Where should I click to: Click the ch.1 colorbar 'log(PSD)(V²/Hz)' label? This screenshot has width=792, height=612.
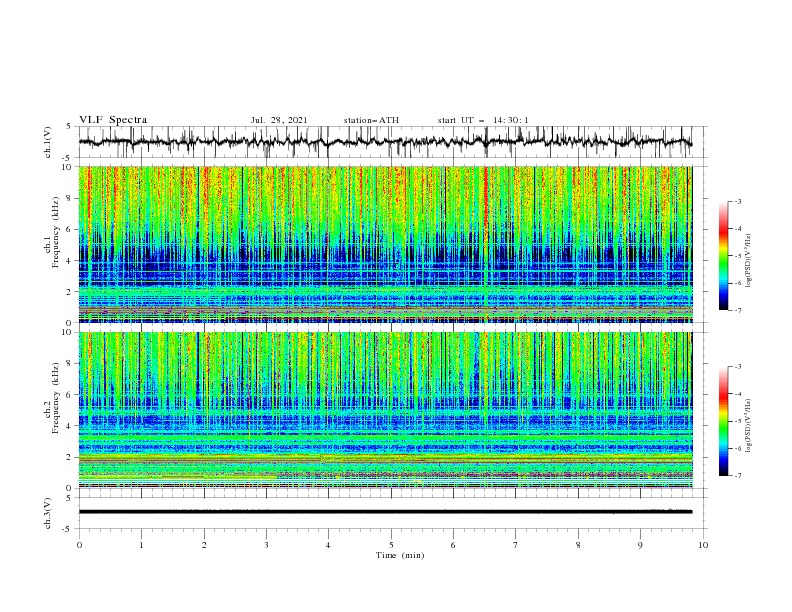[x=748, y=261]
